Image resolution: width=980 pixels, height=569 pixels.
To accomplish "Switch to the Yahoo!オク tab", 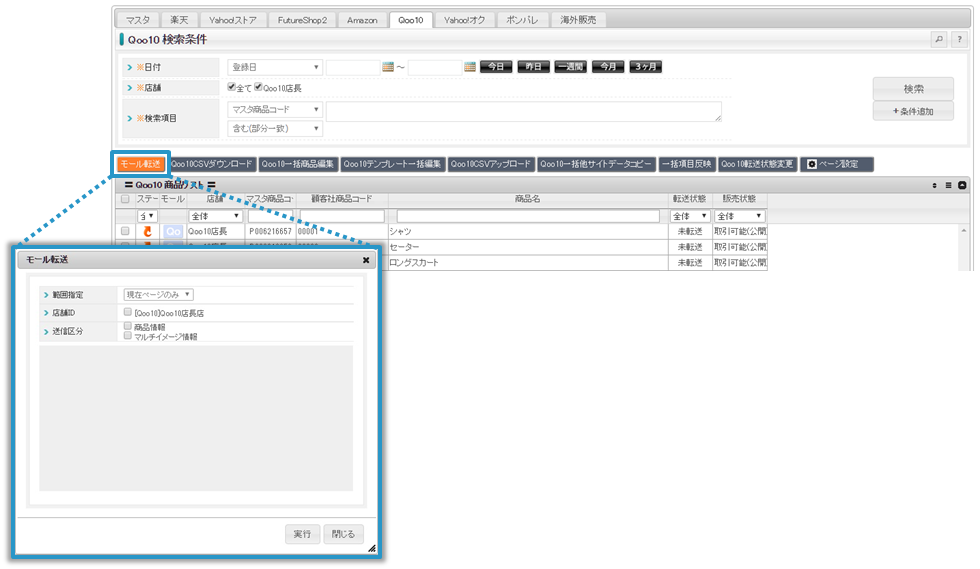I will 464,20.
